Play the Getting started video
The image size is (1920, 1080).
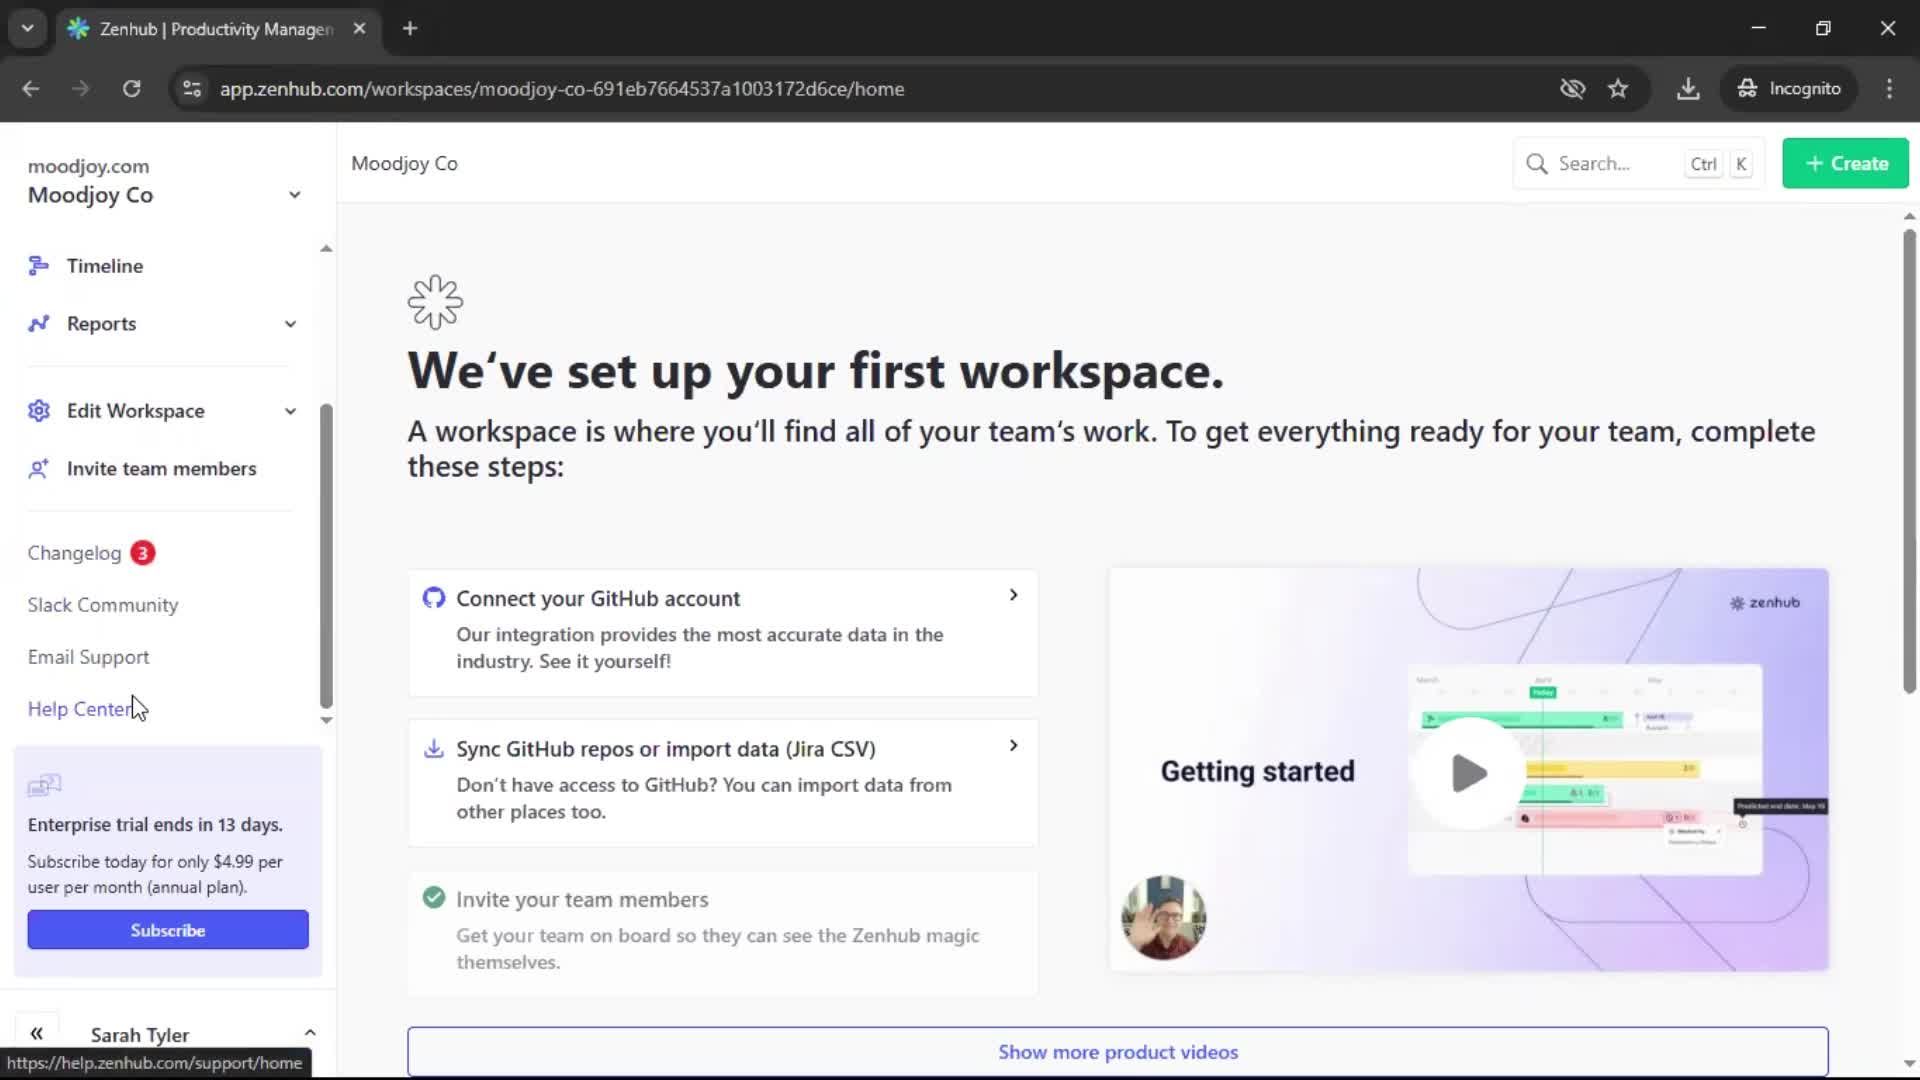(x=1467, y=772)
